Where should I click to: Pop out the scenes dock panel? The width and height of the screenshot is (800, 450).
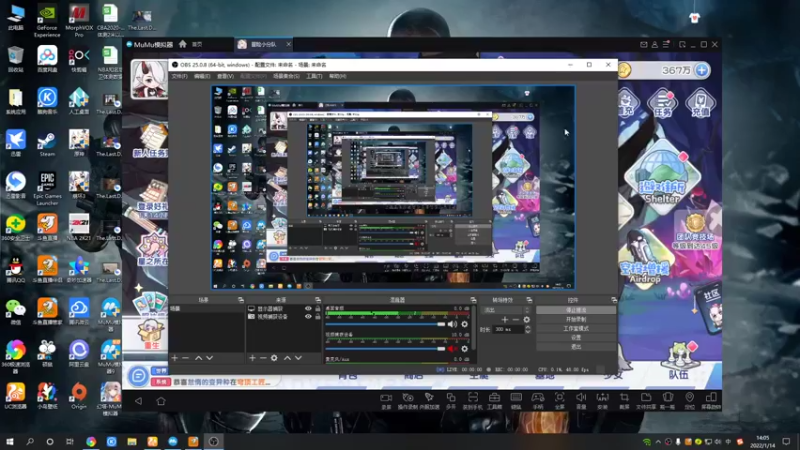[241, 300]
